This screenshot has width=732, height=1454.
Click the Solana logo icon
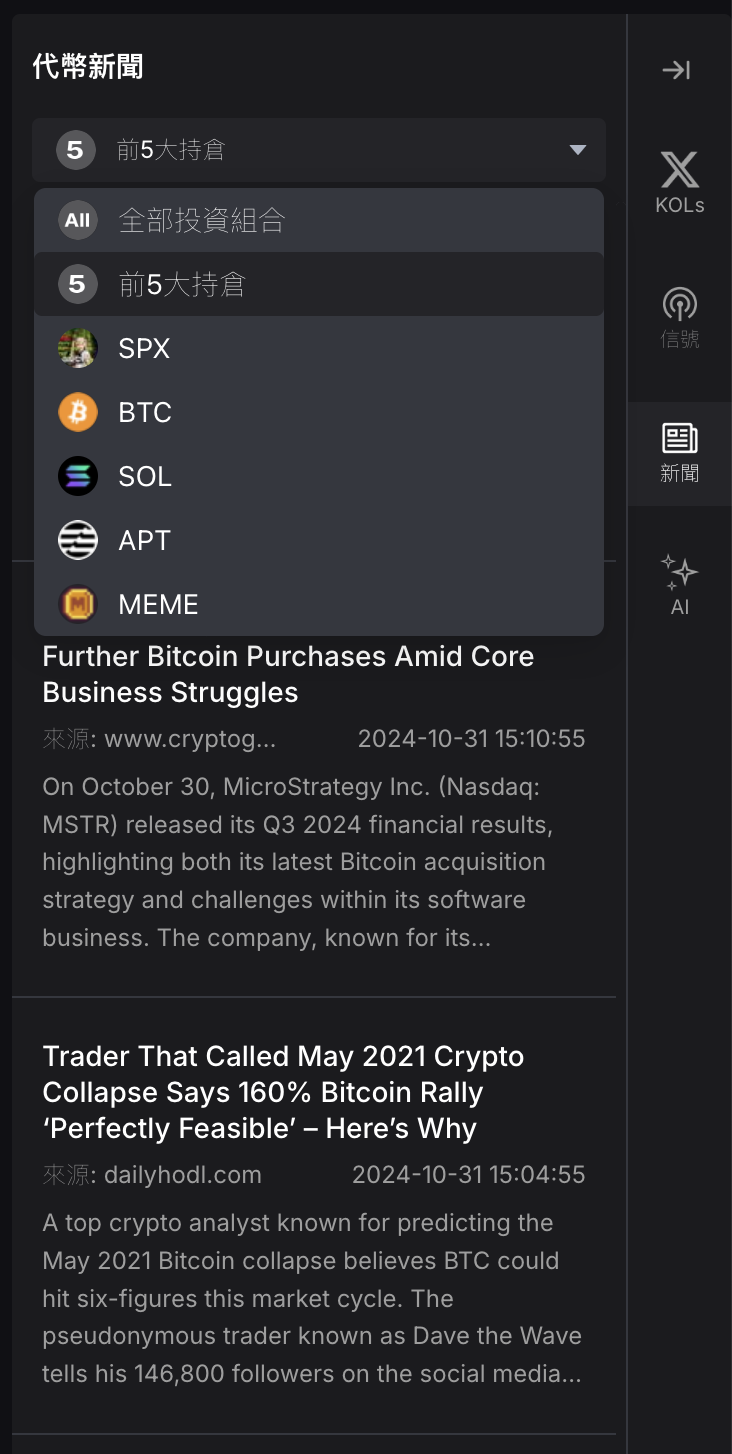78,477
